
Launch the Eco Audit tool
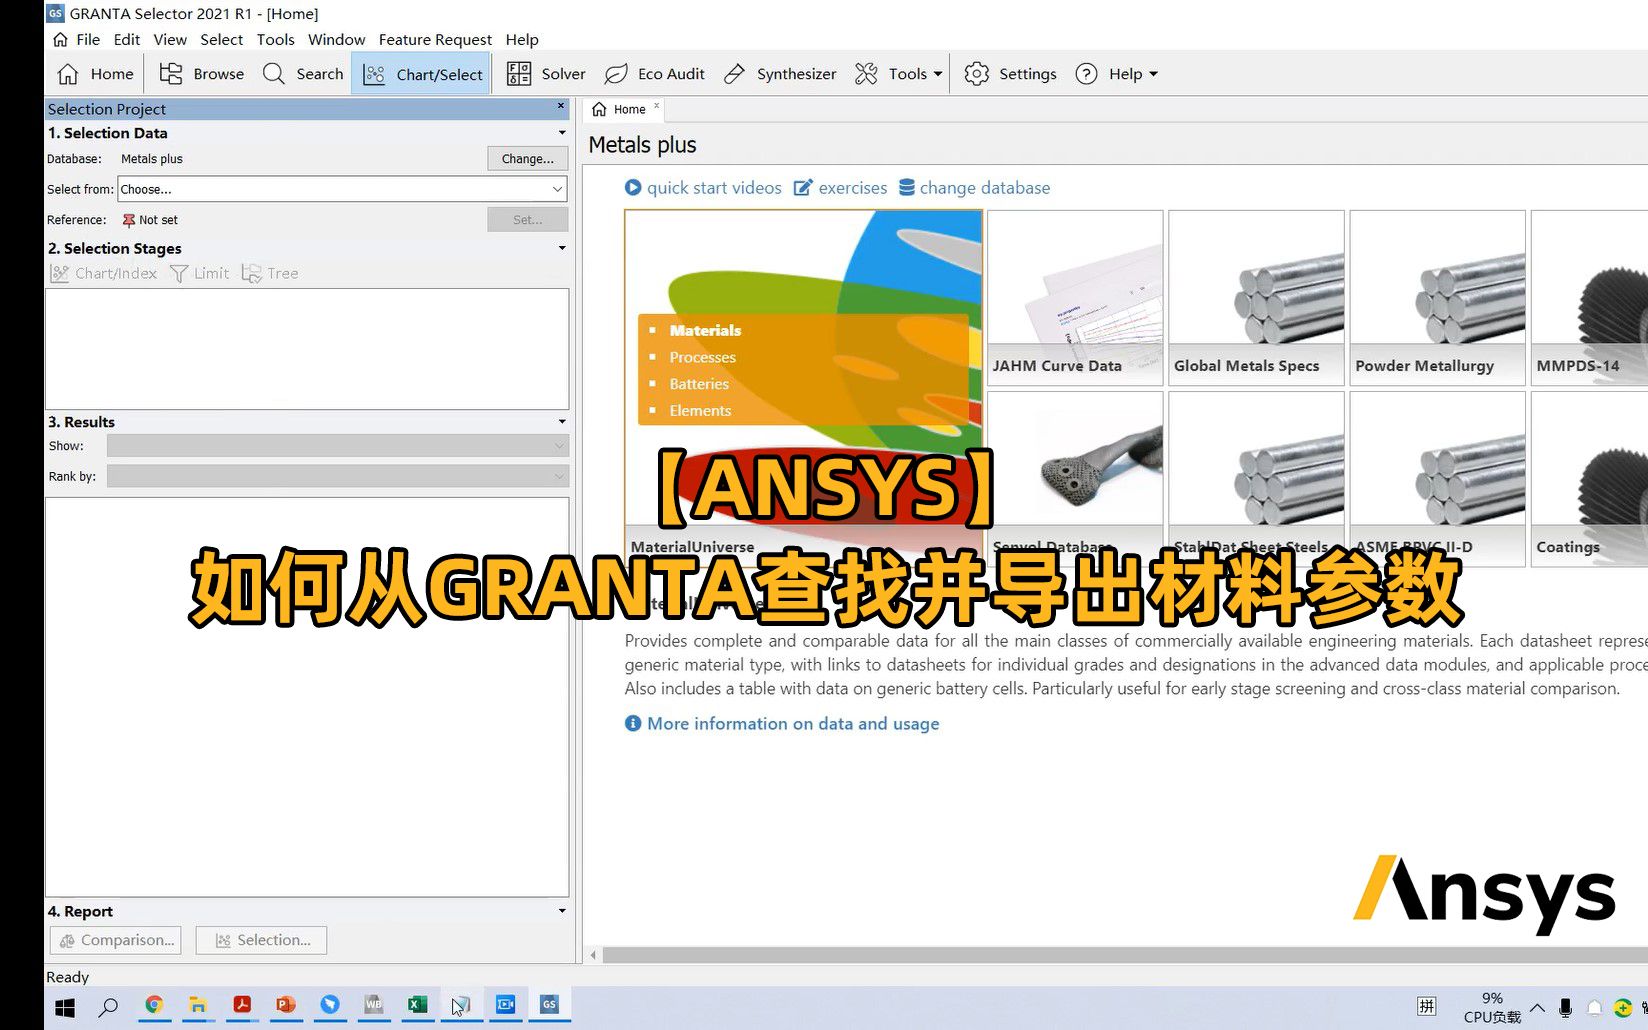click(655, 74)
